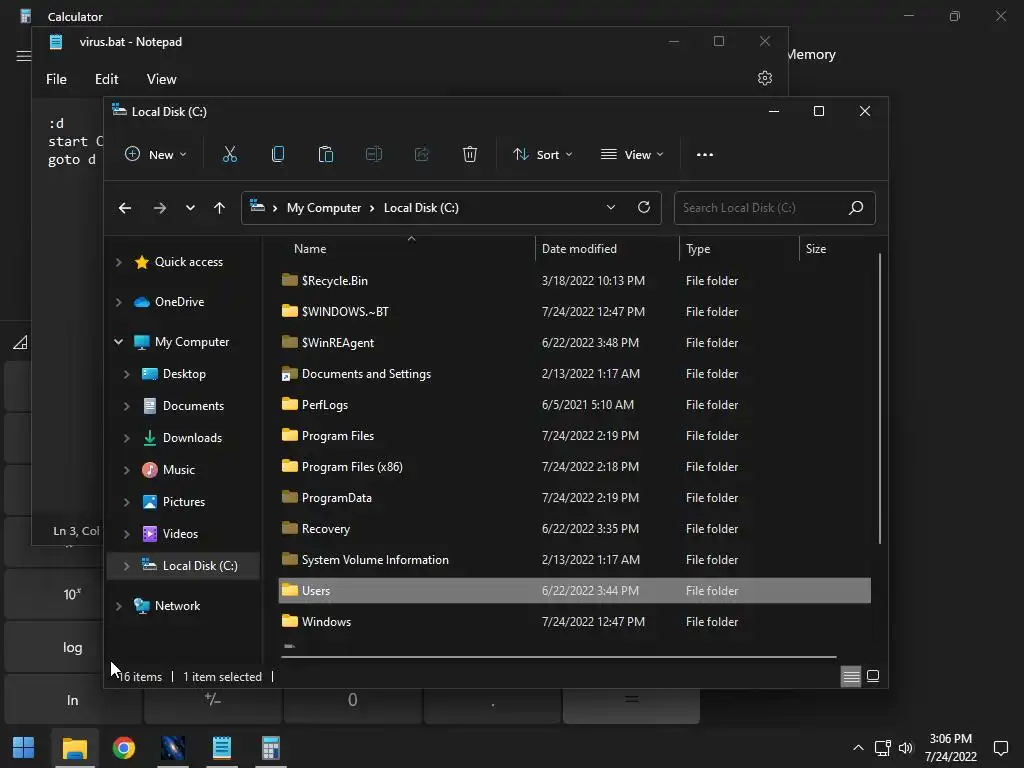Open File Explorer from the taskbar
Viewport: 1024px width, 768px height.
coord(74,748)
